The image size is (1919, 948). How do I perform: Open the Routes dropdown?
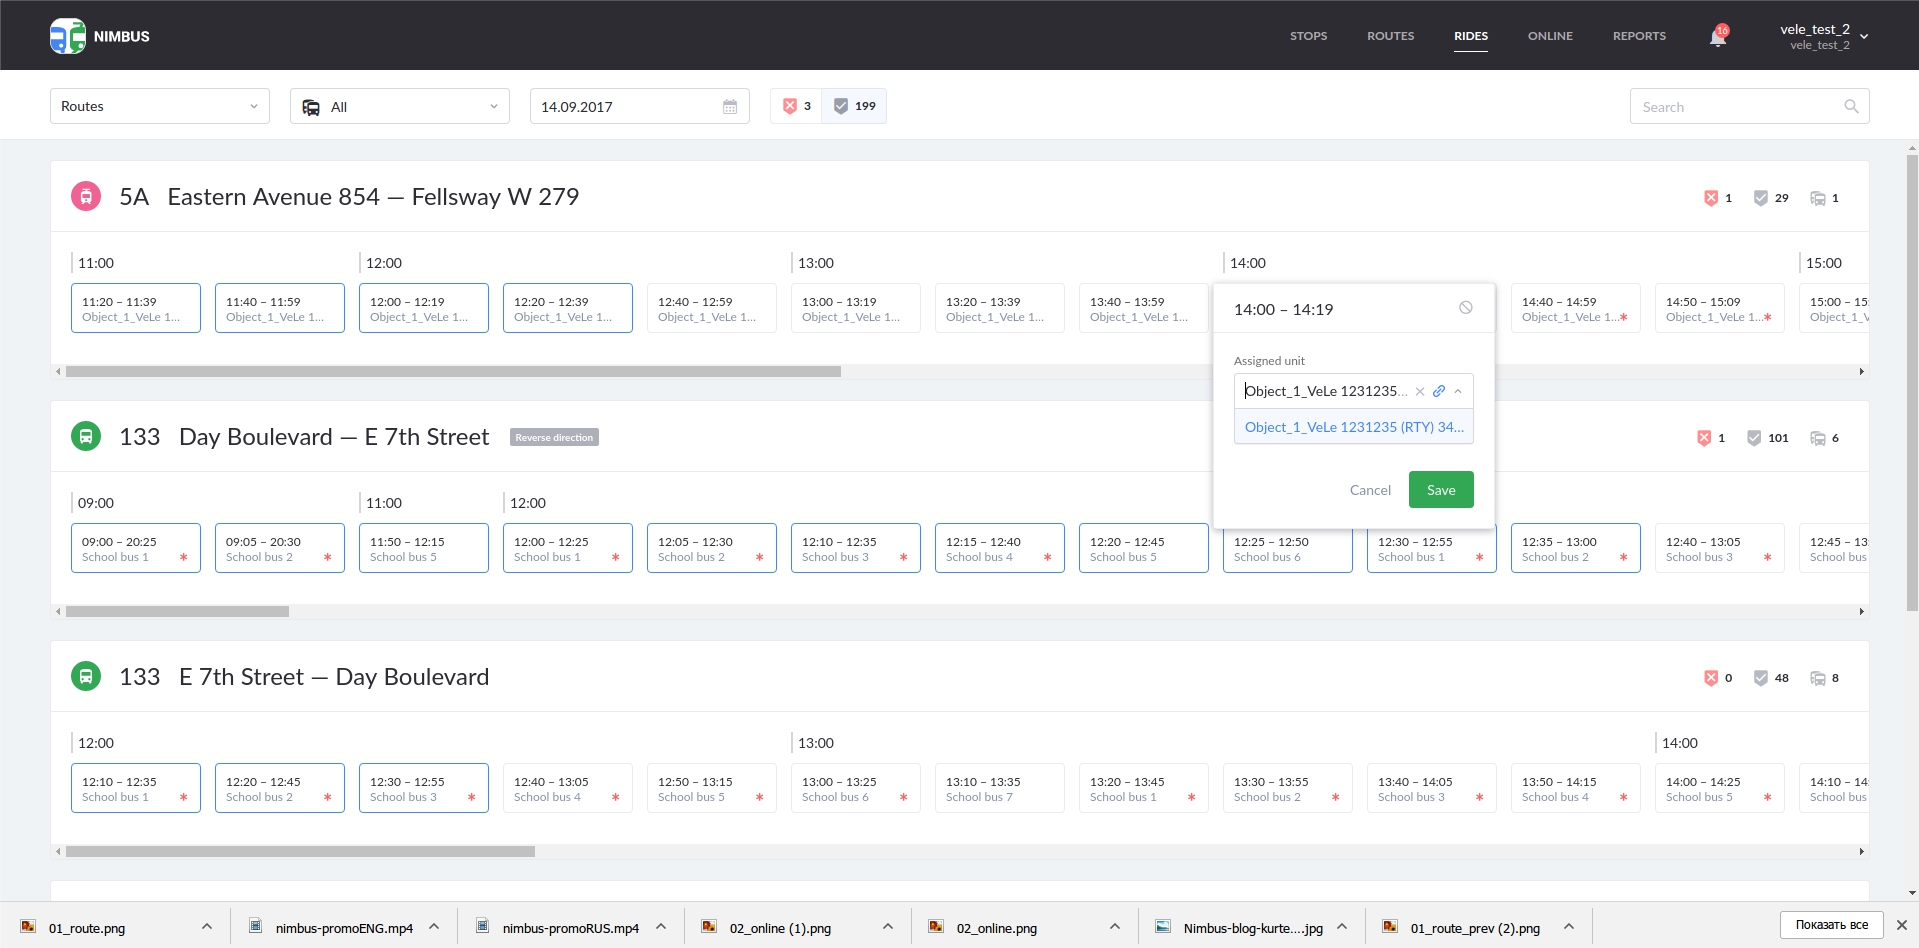coord(160,106)
